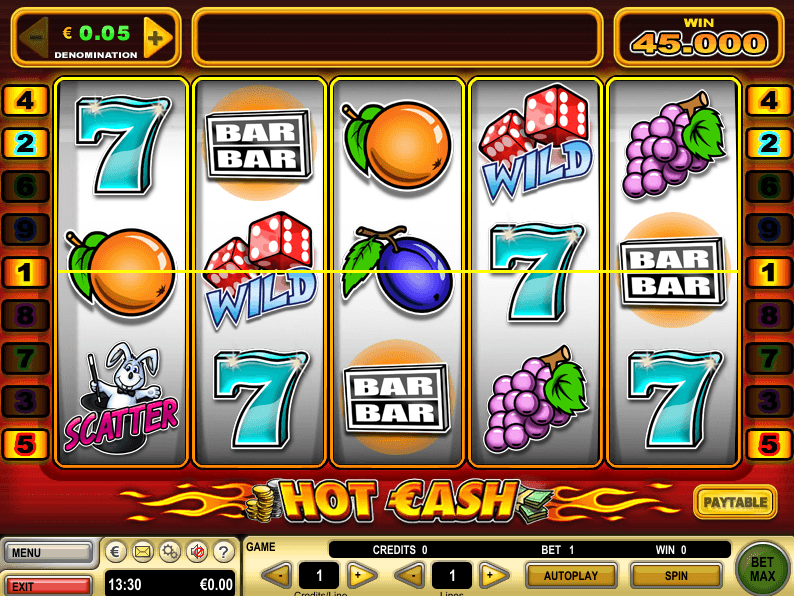794x596 pixels.
Task: Increase Credits/Line with plus arrow
Action: tap(362, 575)
